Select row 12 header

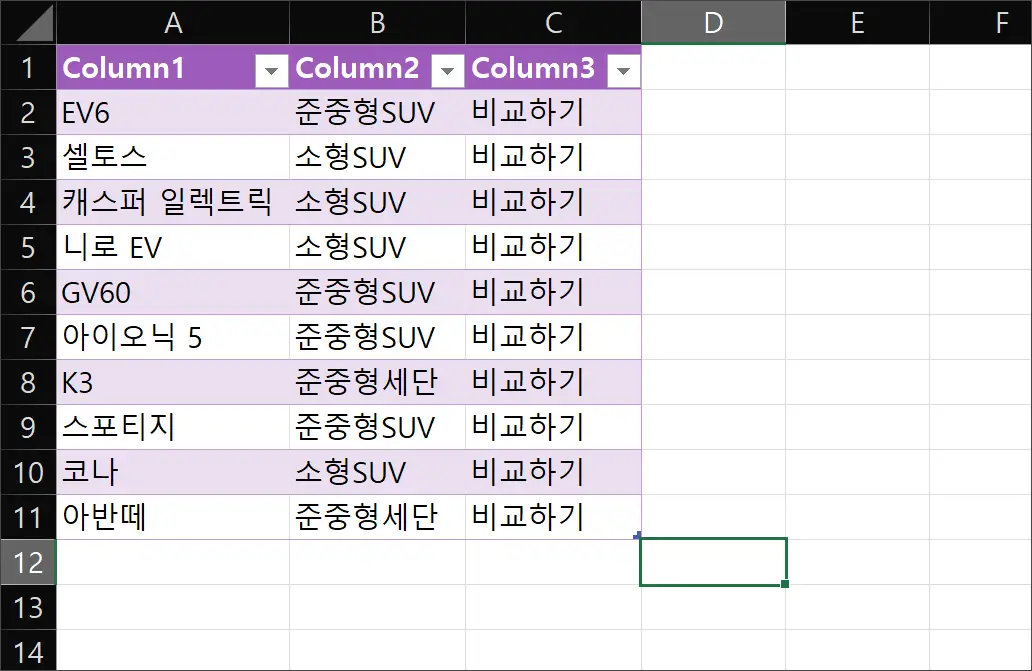[28, 562]
